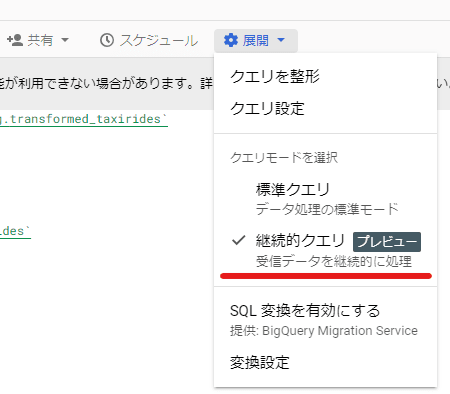
Task: Click the transformed_taxirides table link in editor
Action: (83, 119)
